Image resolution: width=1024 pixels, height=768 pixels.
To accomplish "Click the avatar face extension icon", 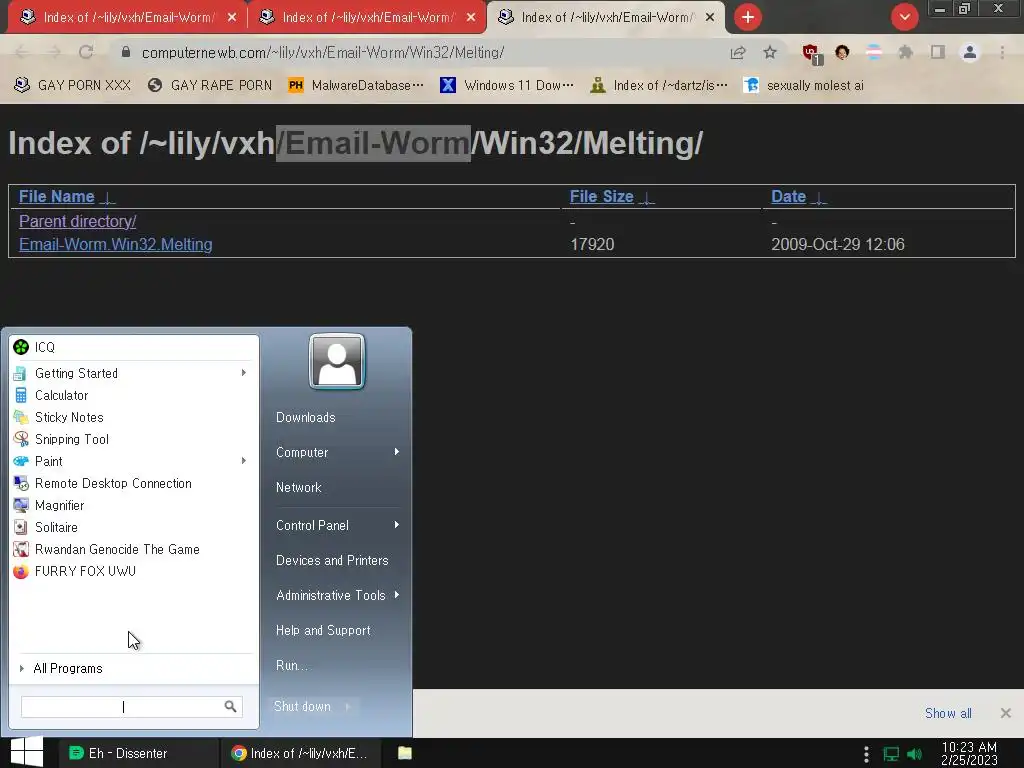I will (x=842, y=52).
